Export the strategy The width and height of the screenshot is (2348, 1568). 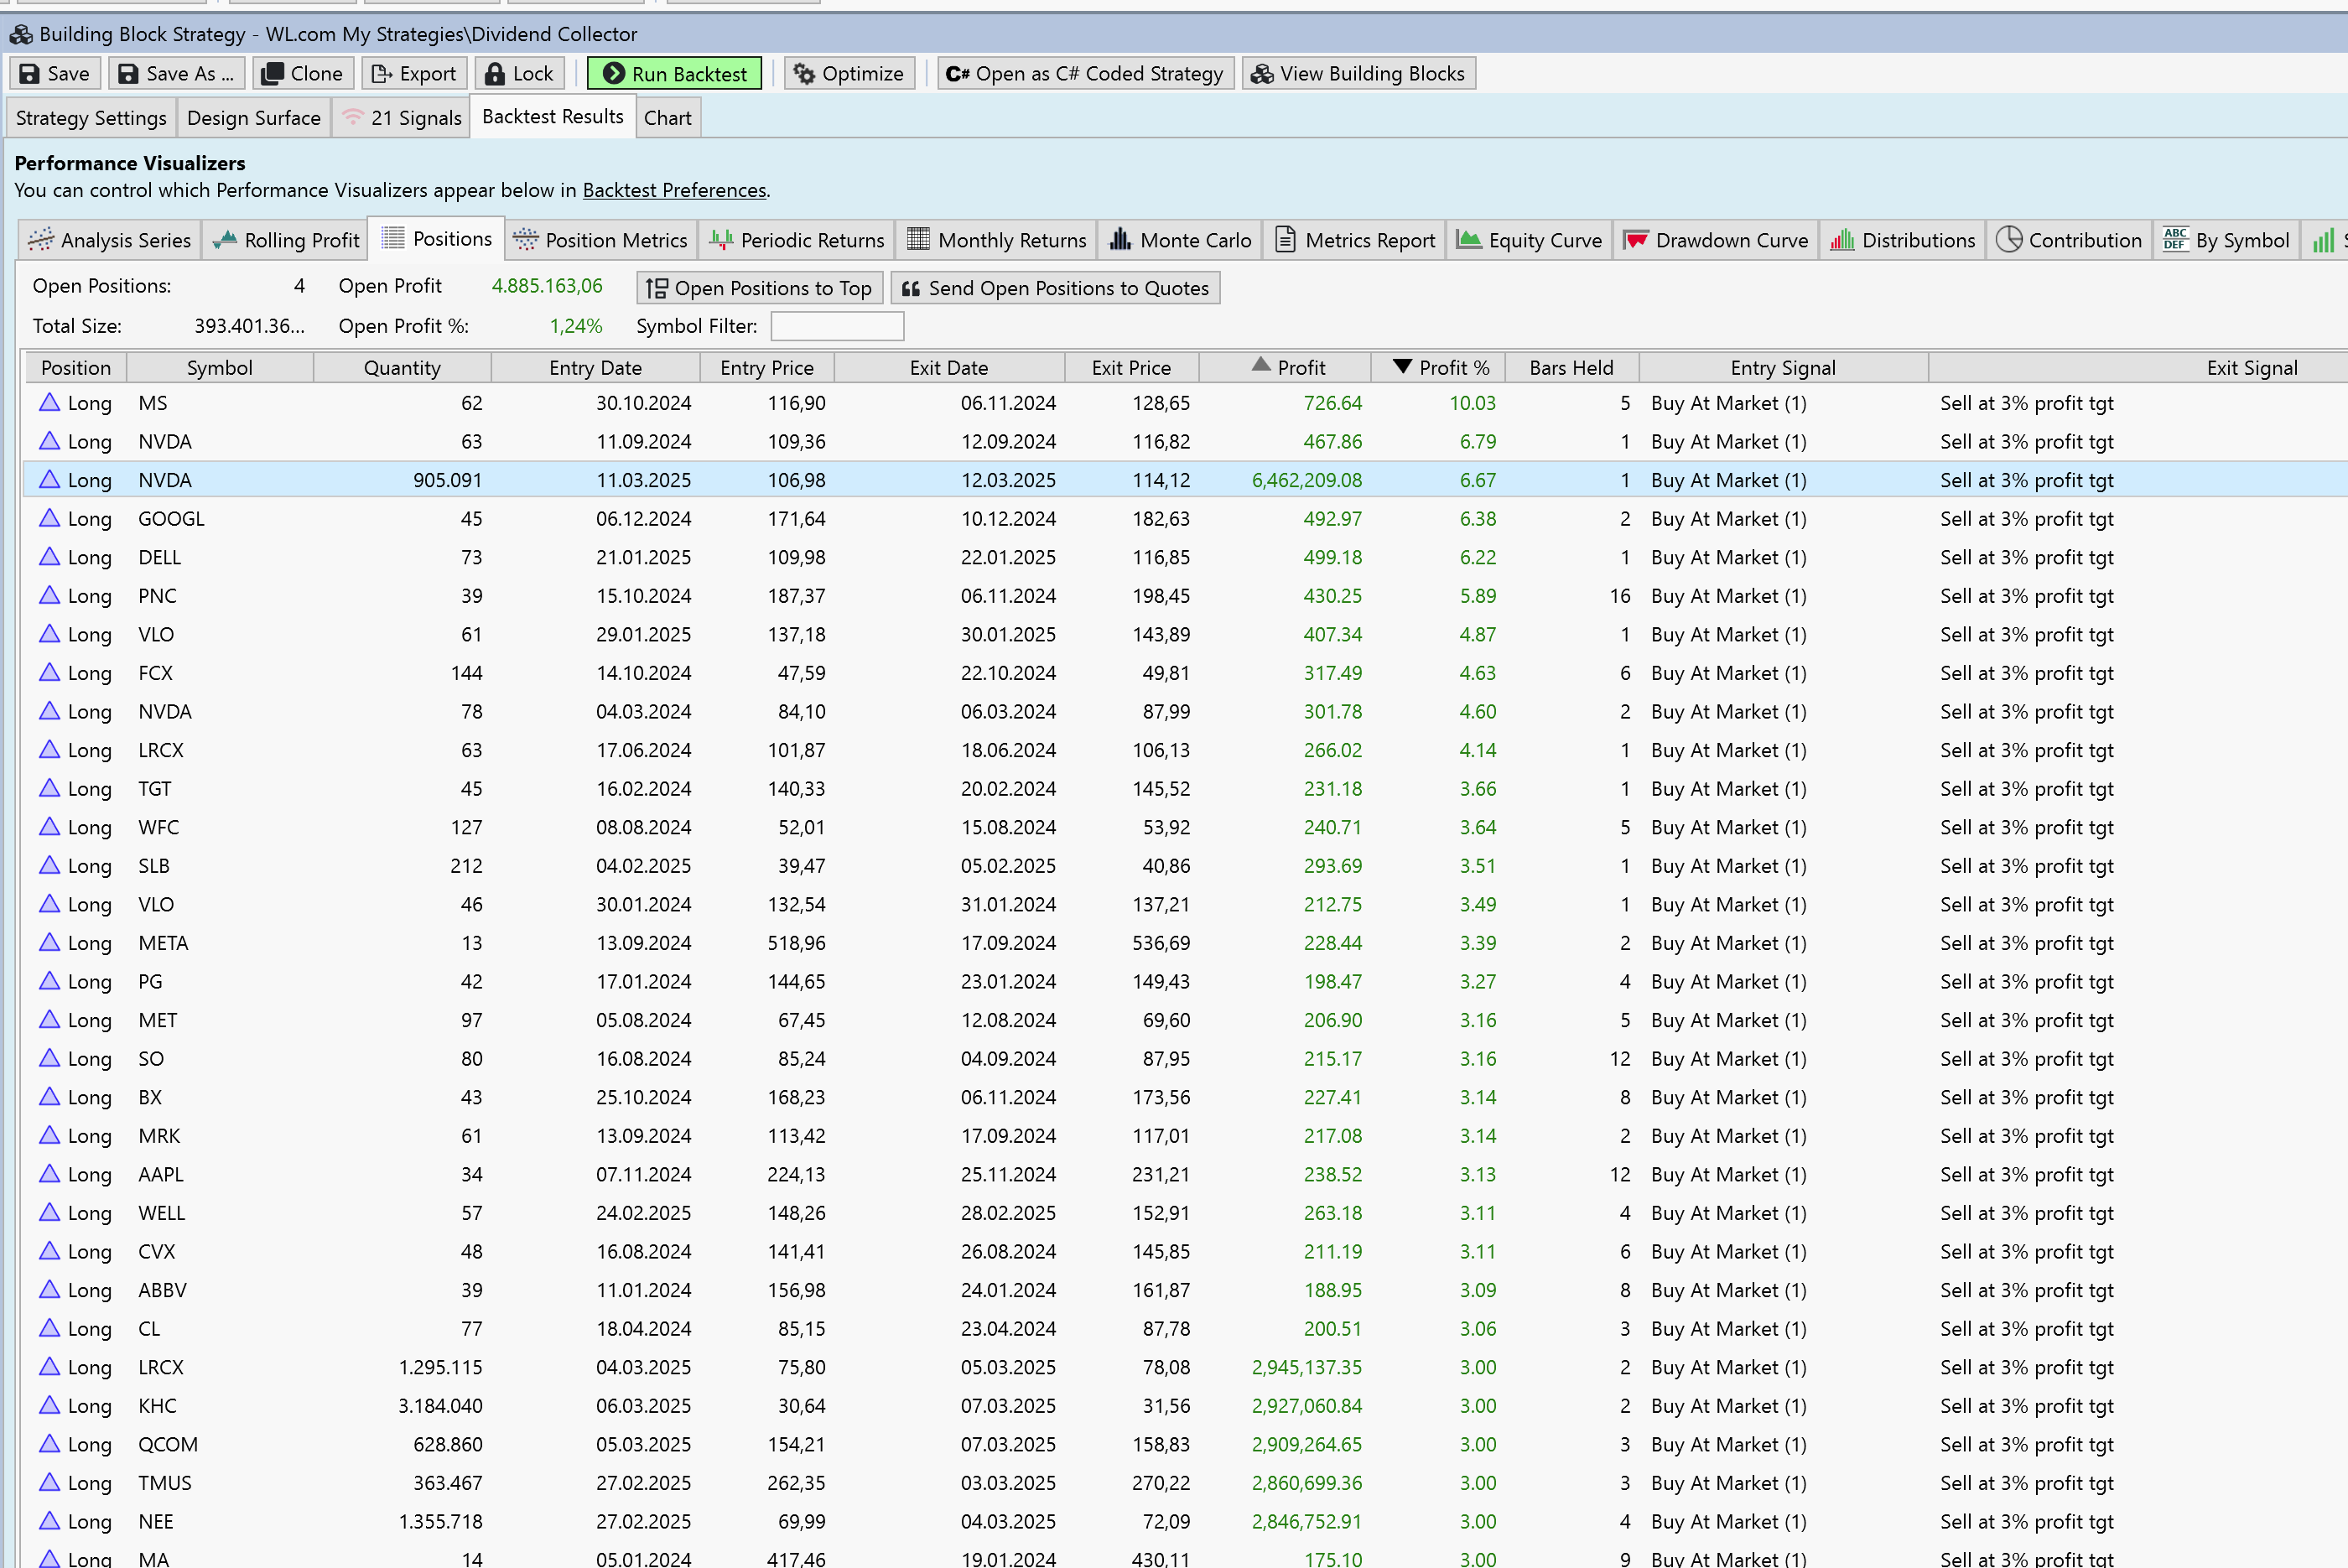pyautogui.click(x=414, y=74)
